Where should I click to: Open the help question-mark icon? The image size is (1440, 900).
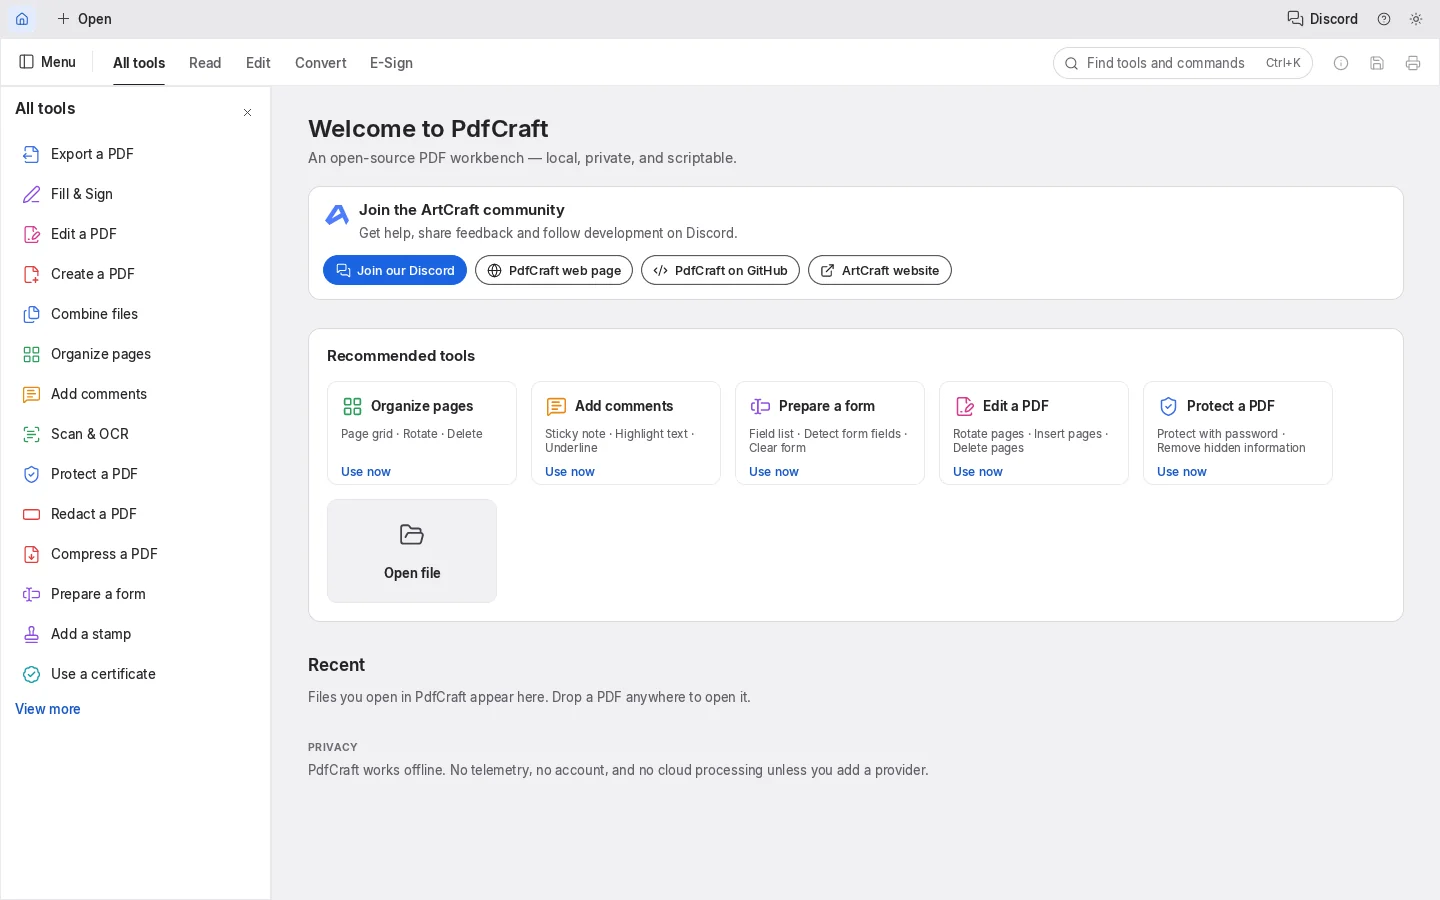pyautogui.click(x=1384, y=19)
